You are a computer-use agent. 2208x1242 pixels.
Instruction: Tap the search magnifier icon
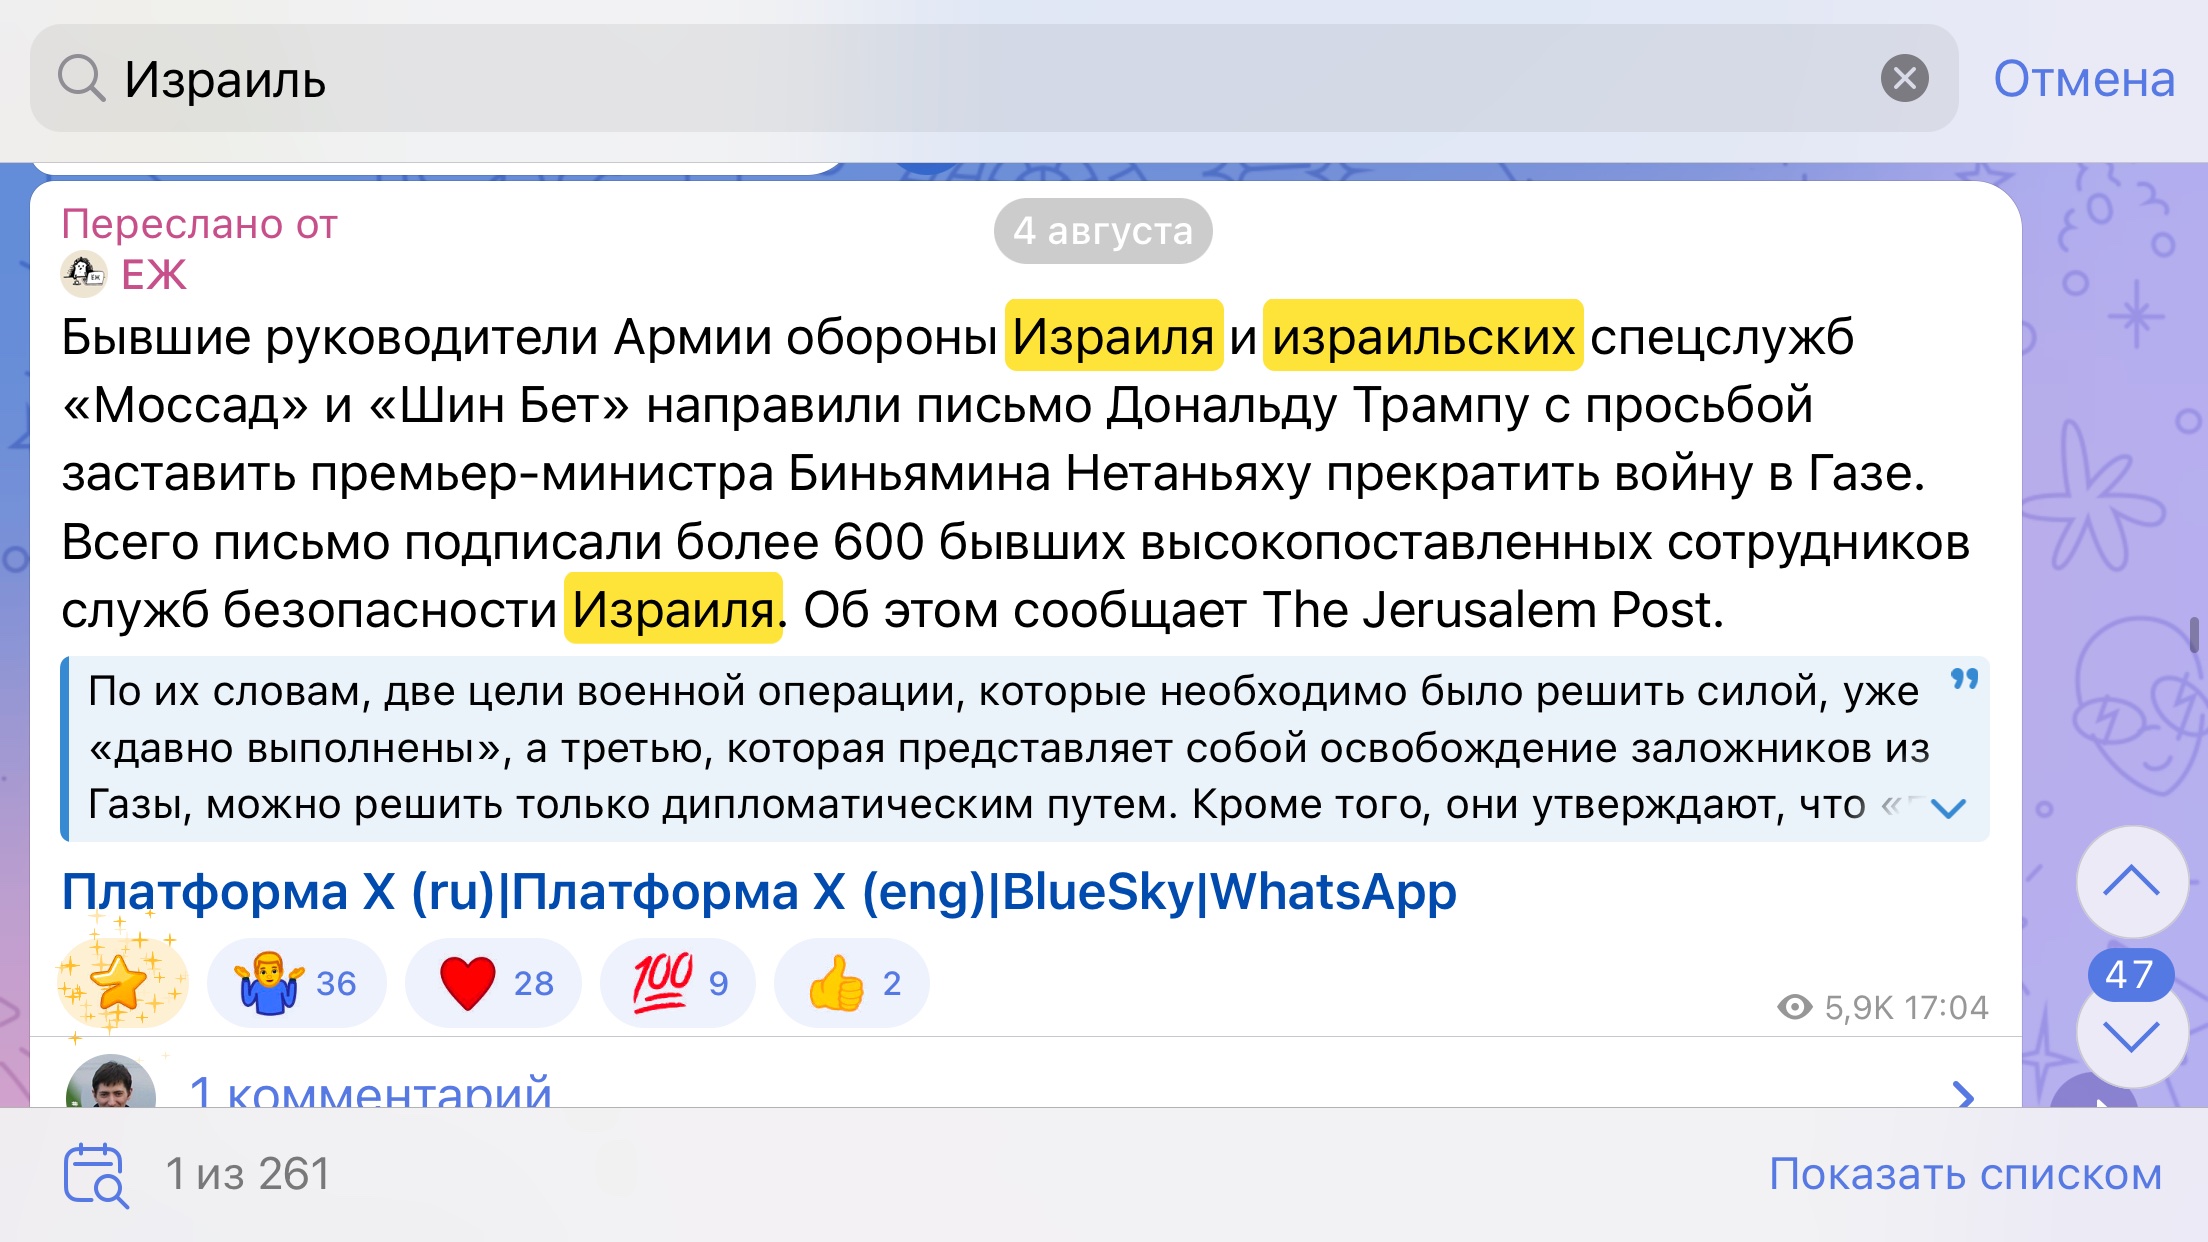click(x=81, y=78)
